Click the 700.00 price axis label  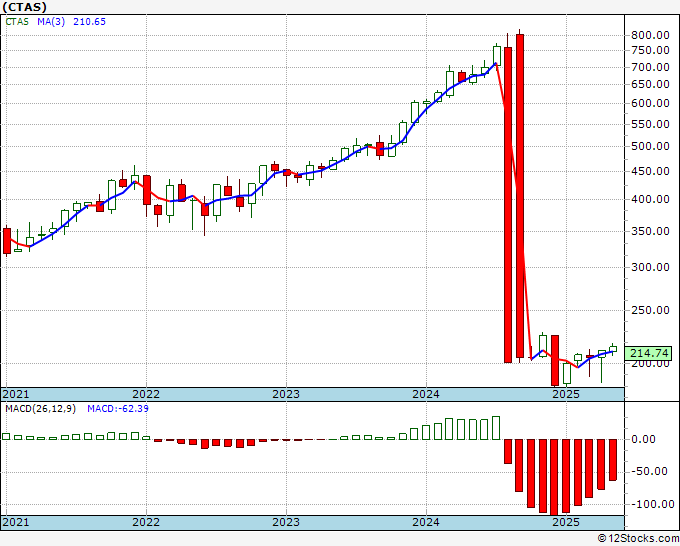pyautogui.click(x=650, y=67)
